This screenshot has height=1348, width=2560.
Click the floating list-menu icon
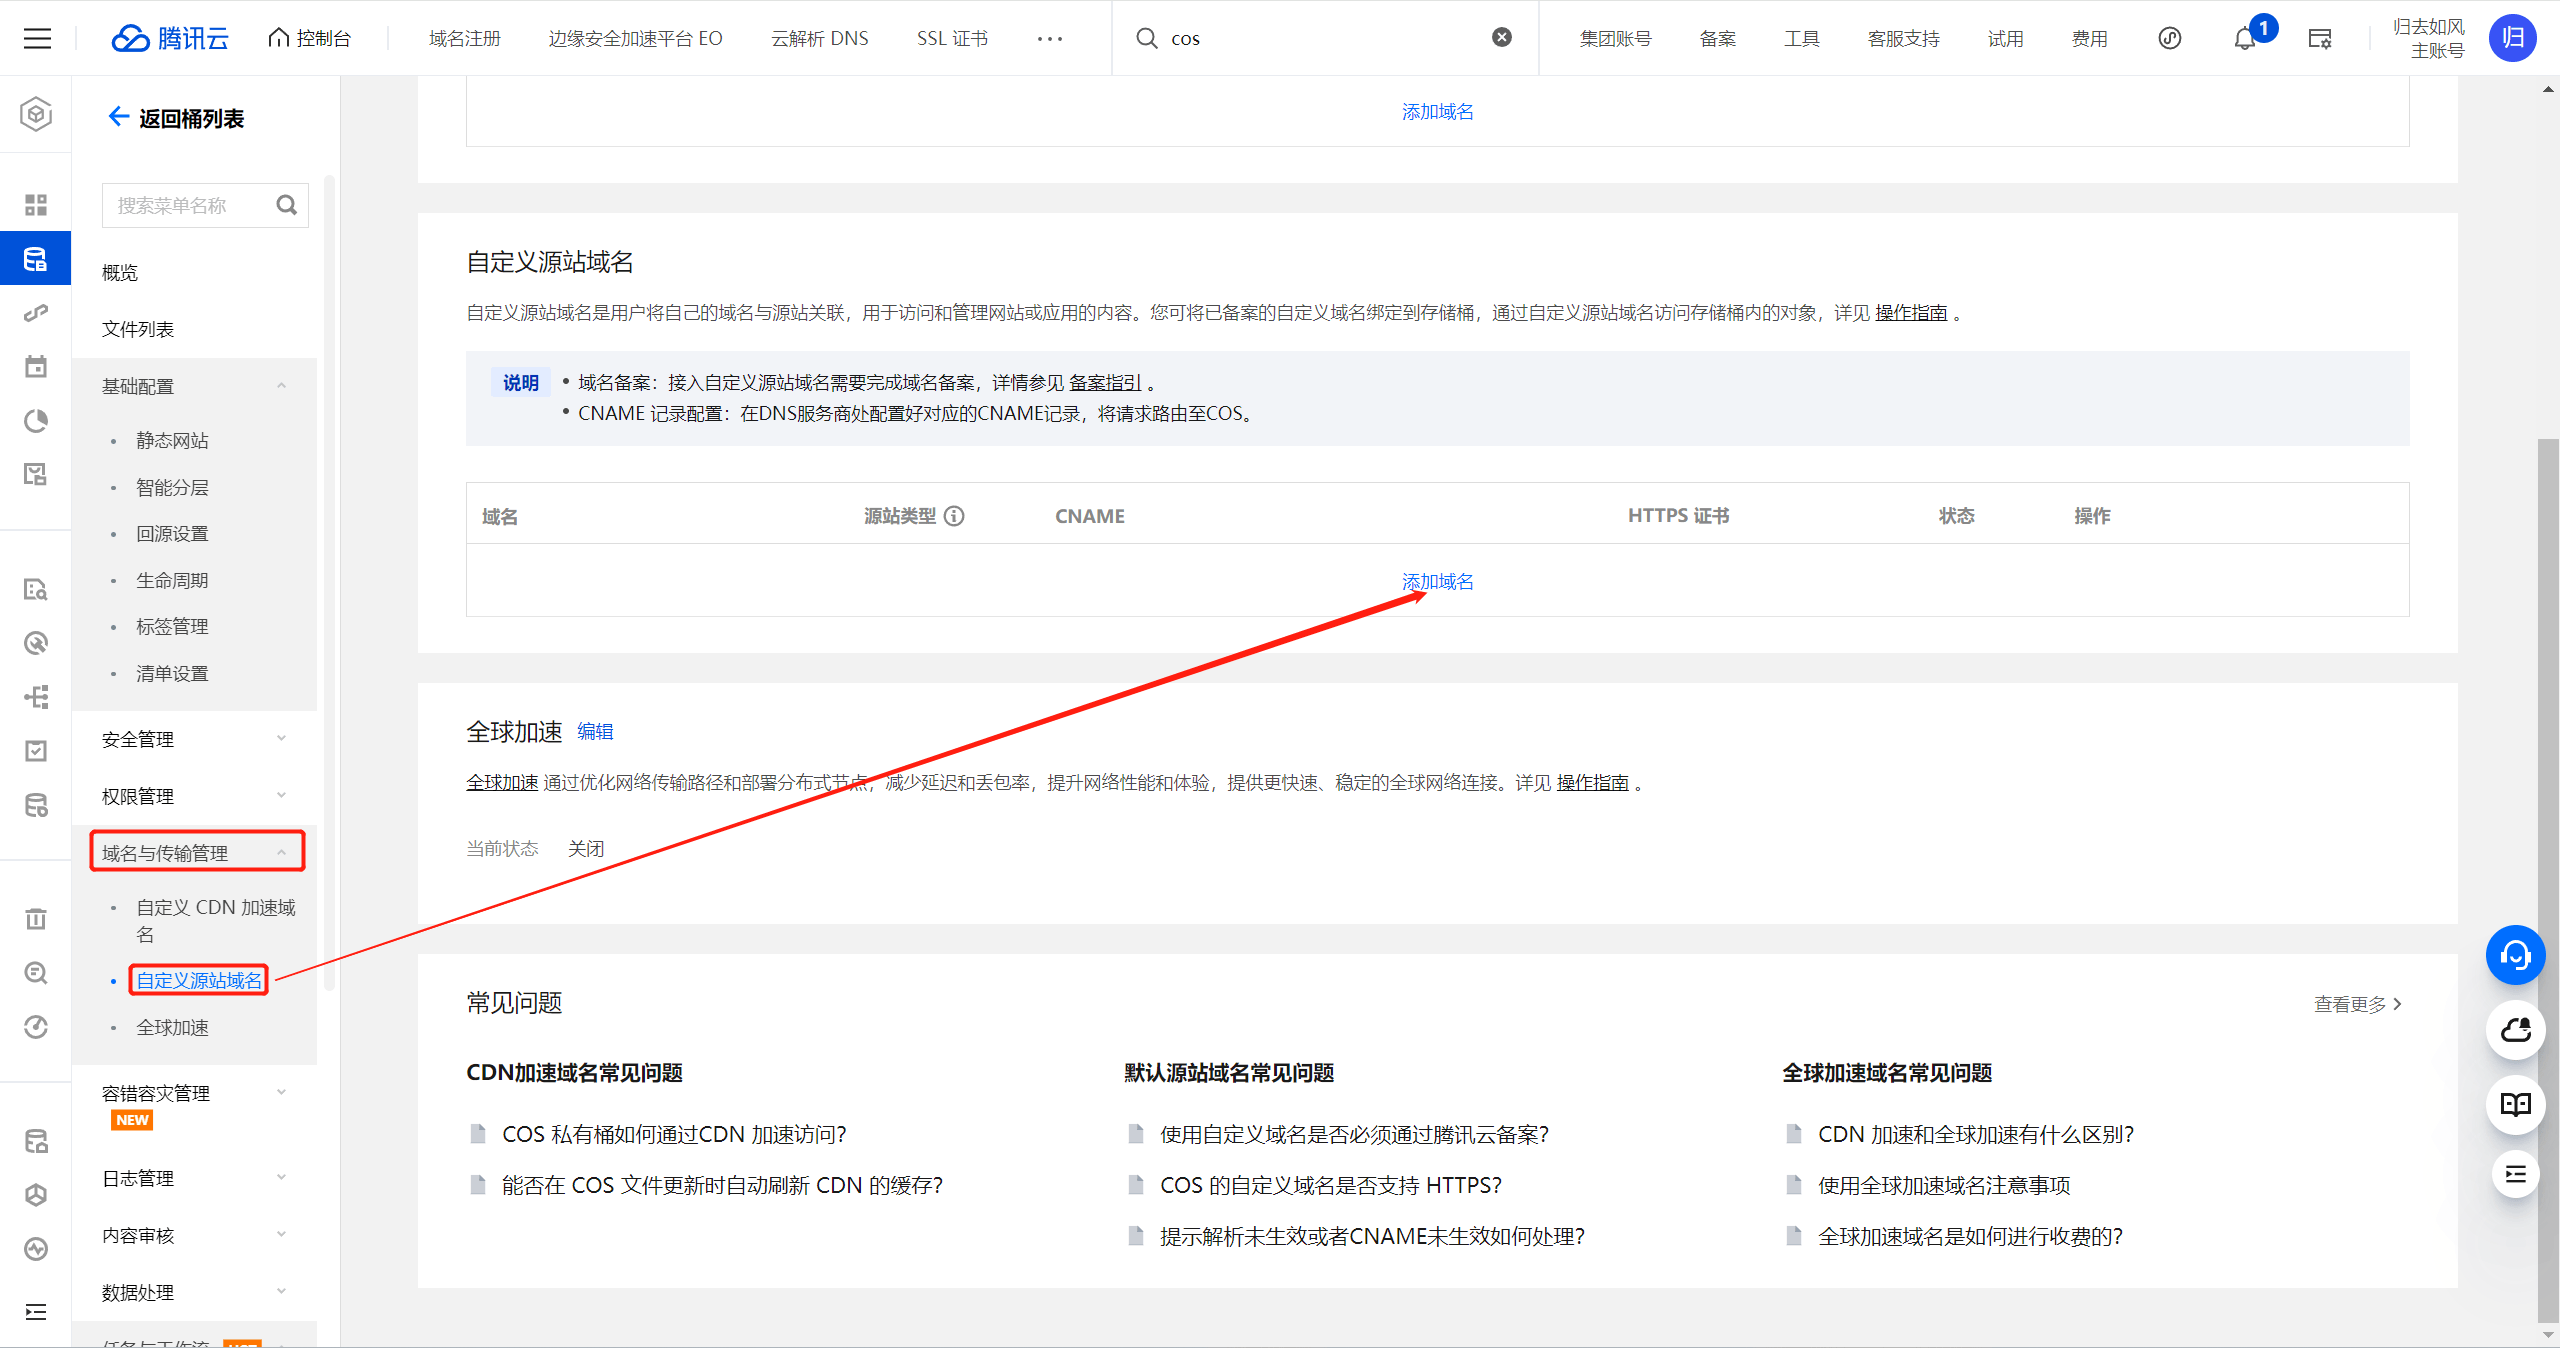click(x=2515, y=1174)
